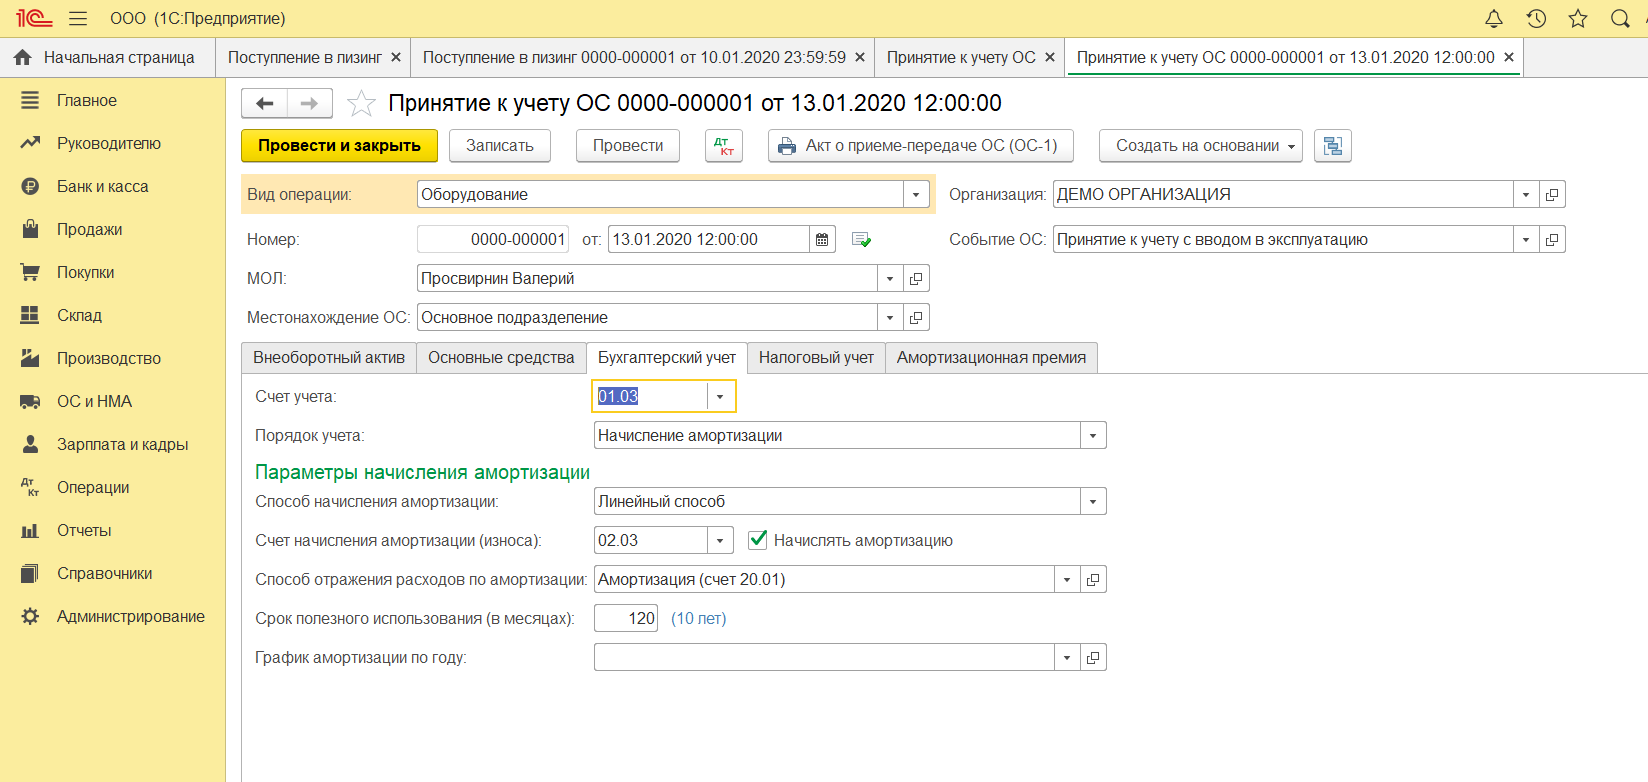Click Провести и закрыть button
1648x782 pixels.
(339, 146)
